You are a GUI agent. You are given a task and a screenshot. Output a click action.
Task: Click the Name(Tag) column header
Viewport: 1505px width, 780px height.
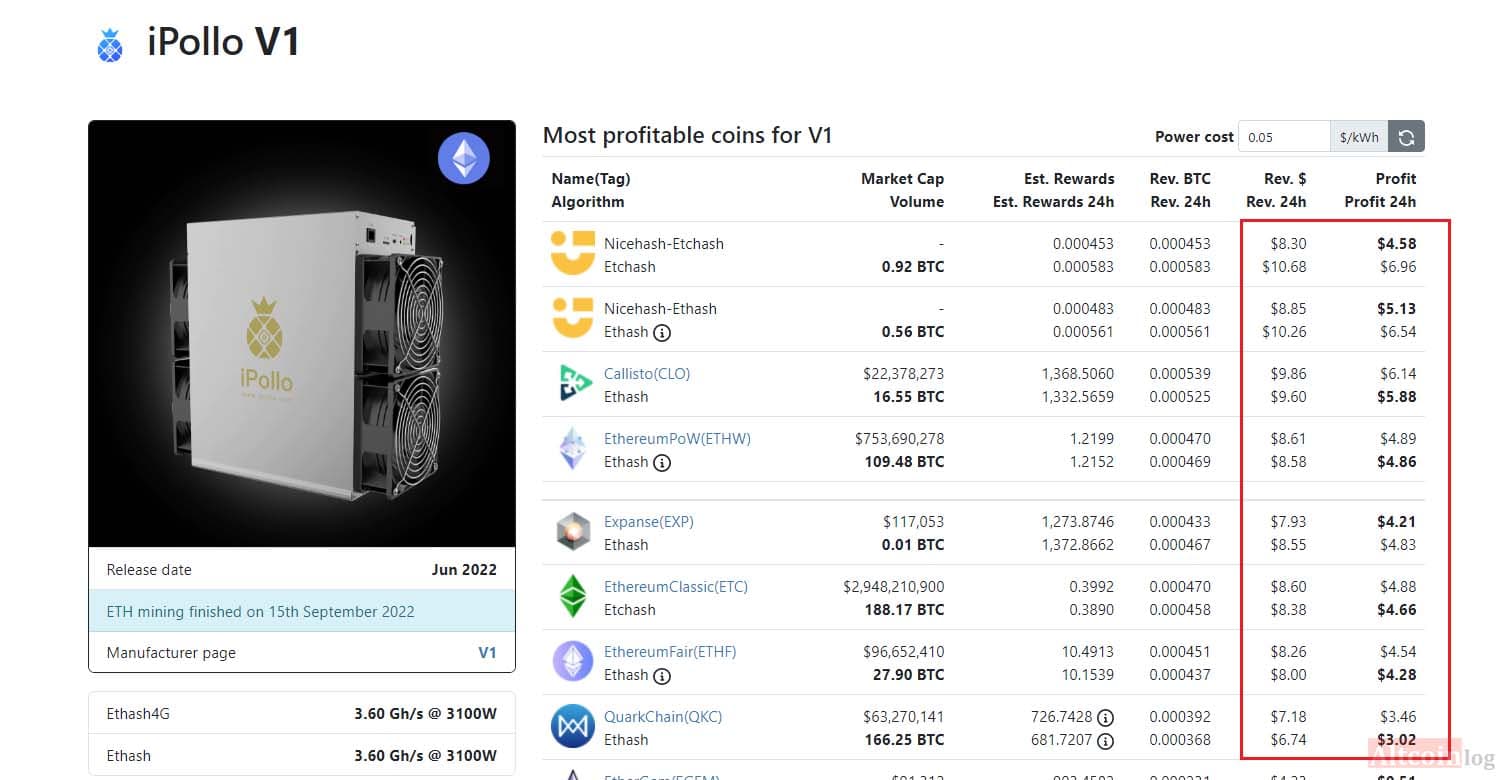point(591,179)
